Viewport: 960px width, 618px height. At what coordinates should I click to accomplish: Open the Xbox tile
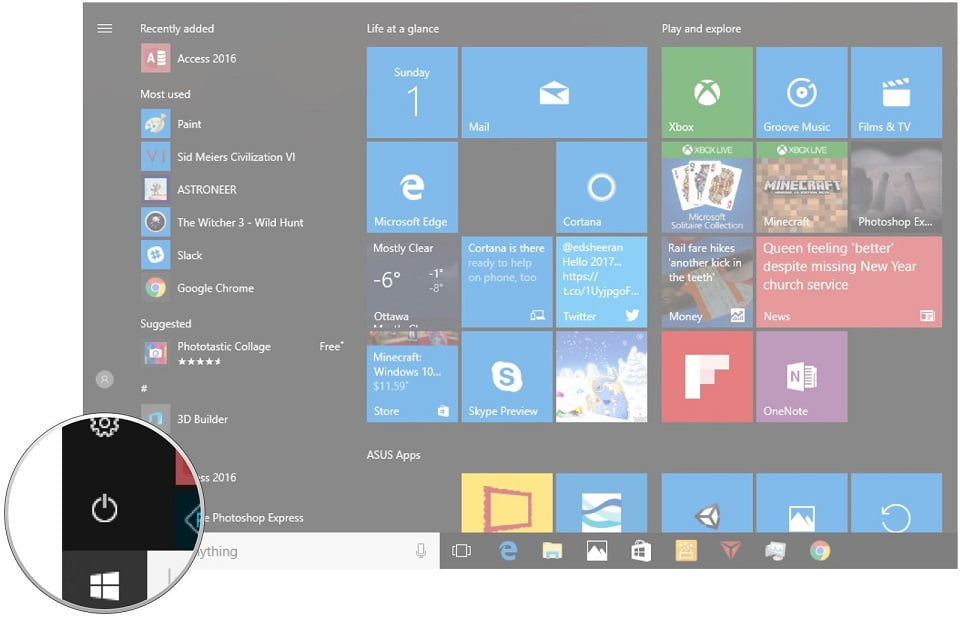[707, 92]
